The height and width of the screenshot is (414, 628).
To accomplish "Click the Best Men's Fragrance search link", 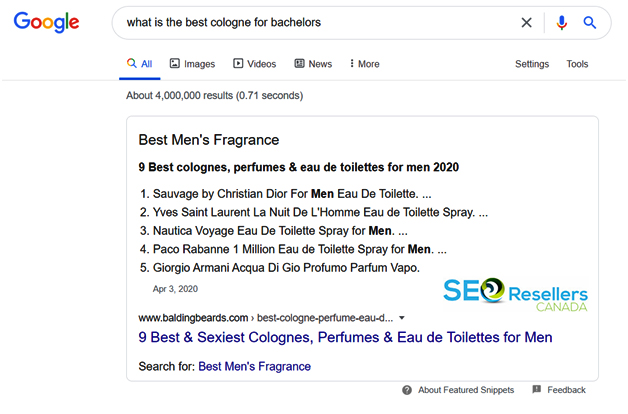I will tap(254, 366).
